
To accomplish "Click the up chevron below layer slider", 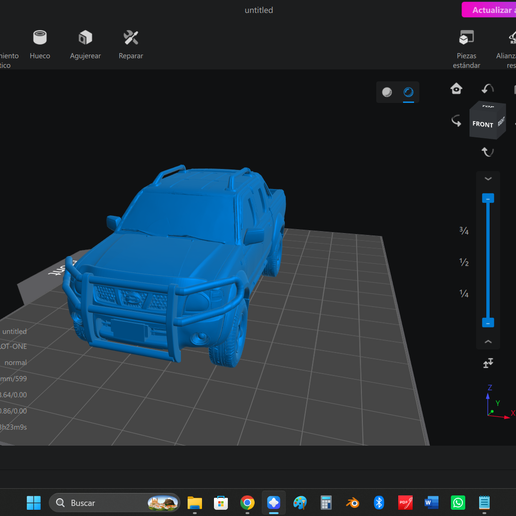I will [x=488, y=341].
